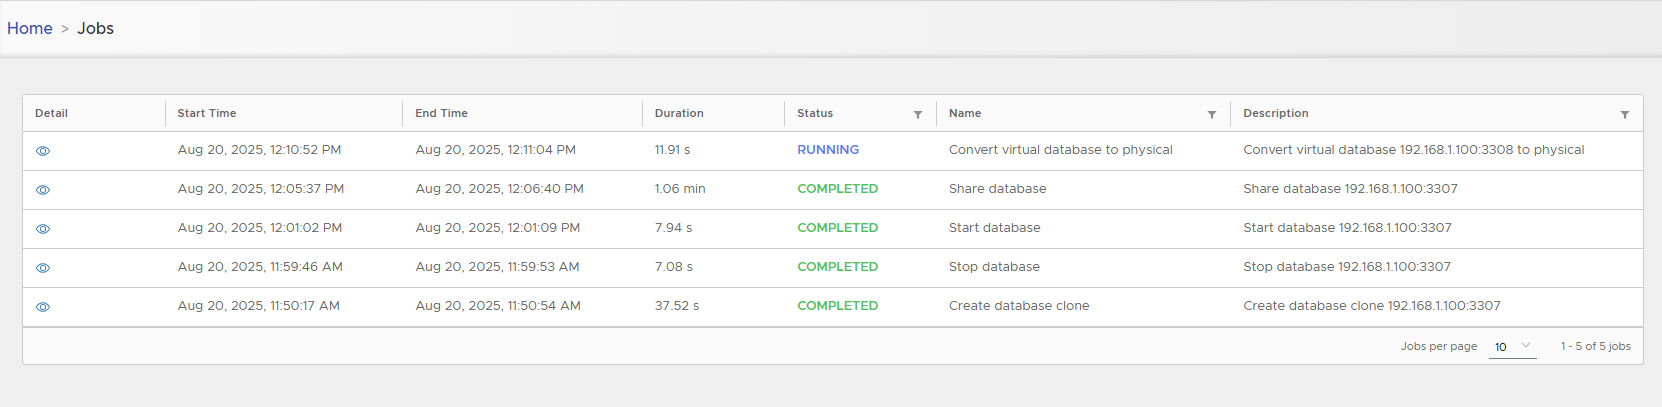Open the Name column filter
Screen dimensions: 1662x407
tap(1212, 115)
